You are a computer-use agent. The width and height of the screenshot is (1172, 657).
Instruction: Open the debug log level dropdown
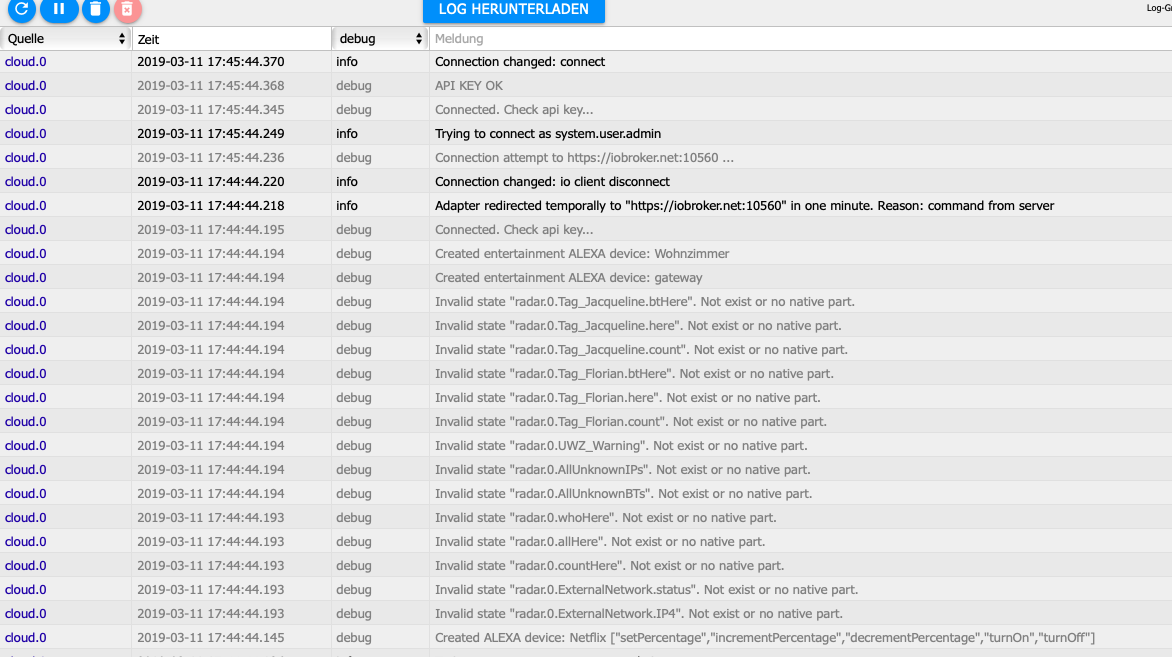[380, 39]
